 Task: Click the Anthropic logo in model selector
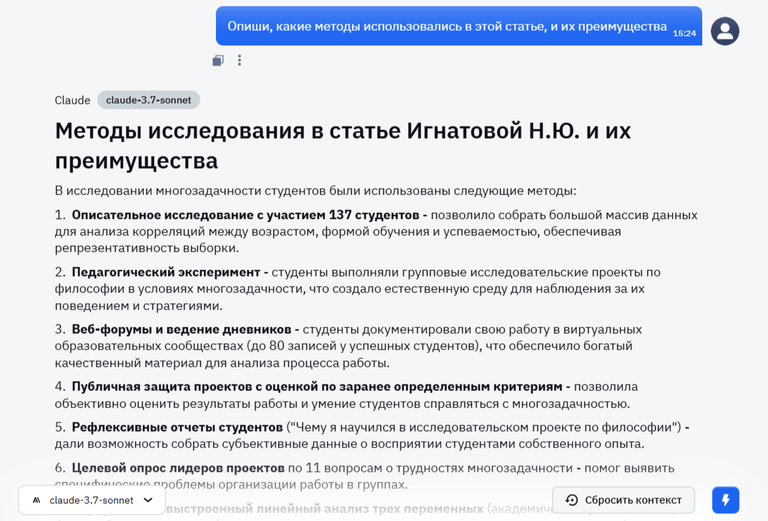pos(37,500)
